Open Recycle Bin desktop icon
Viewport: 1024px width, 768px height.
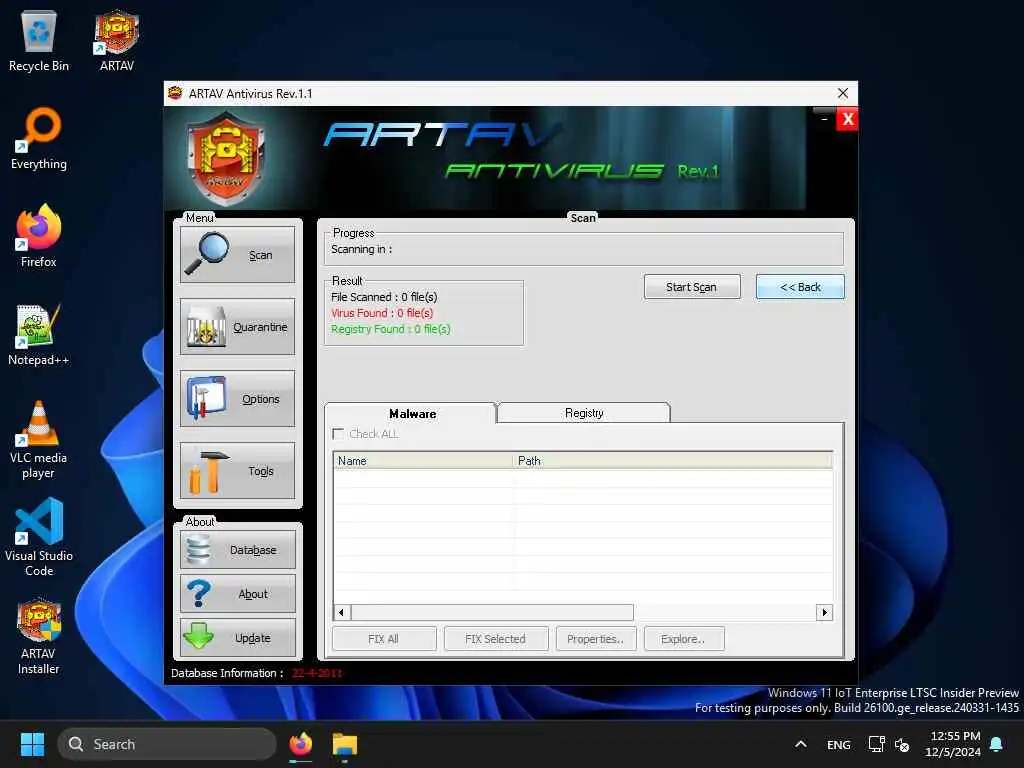tap(39, 41)
